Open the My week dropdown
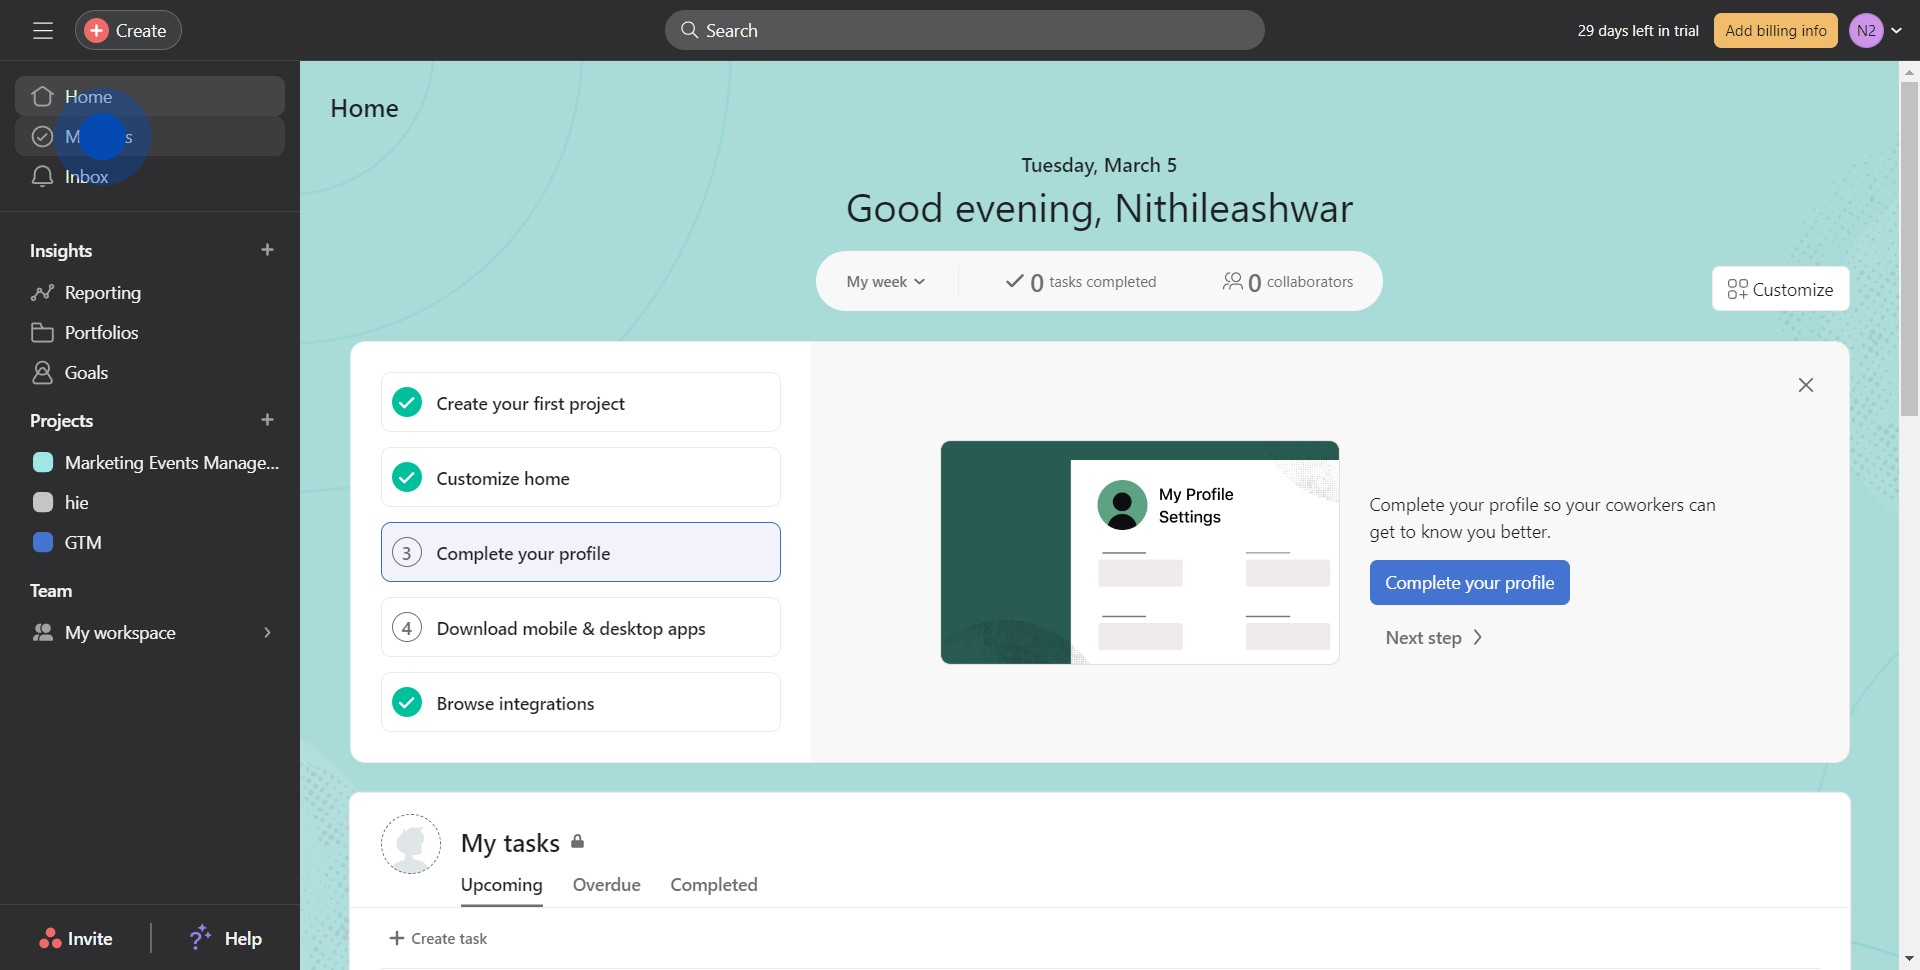The width and height of the screenshot is (1920, 970). click(885, 281)
